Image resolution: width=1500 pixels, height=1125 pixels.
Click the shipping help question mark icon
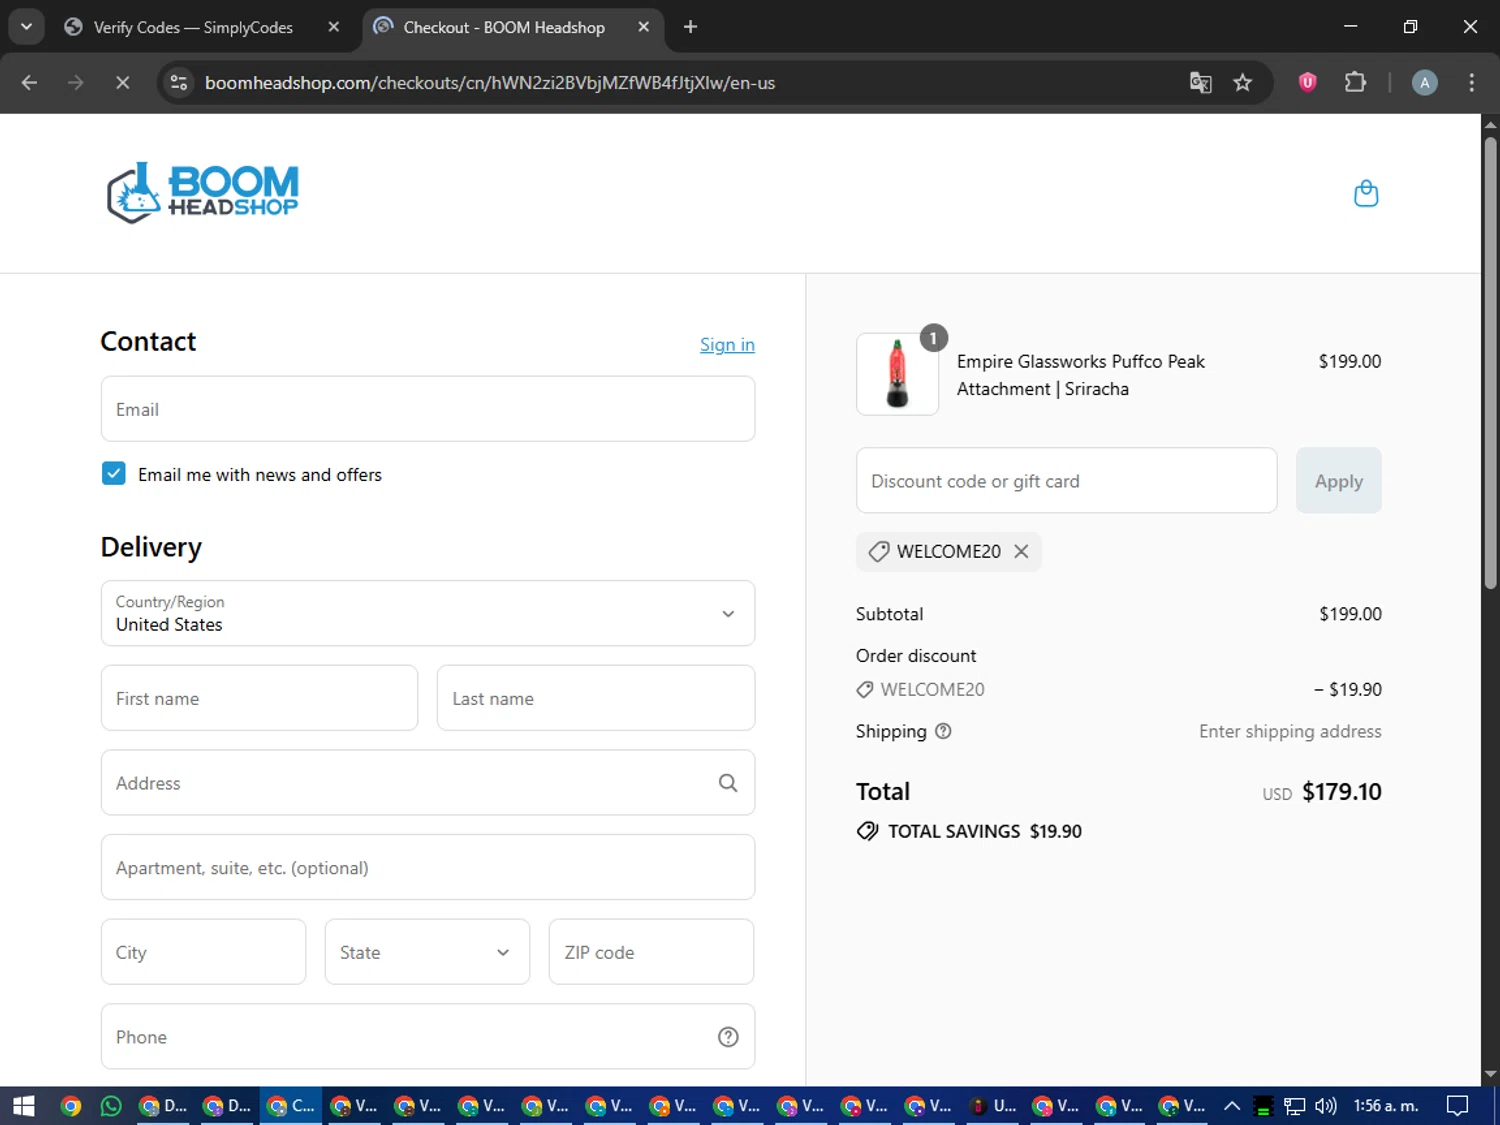point(943,731)
